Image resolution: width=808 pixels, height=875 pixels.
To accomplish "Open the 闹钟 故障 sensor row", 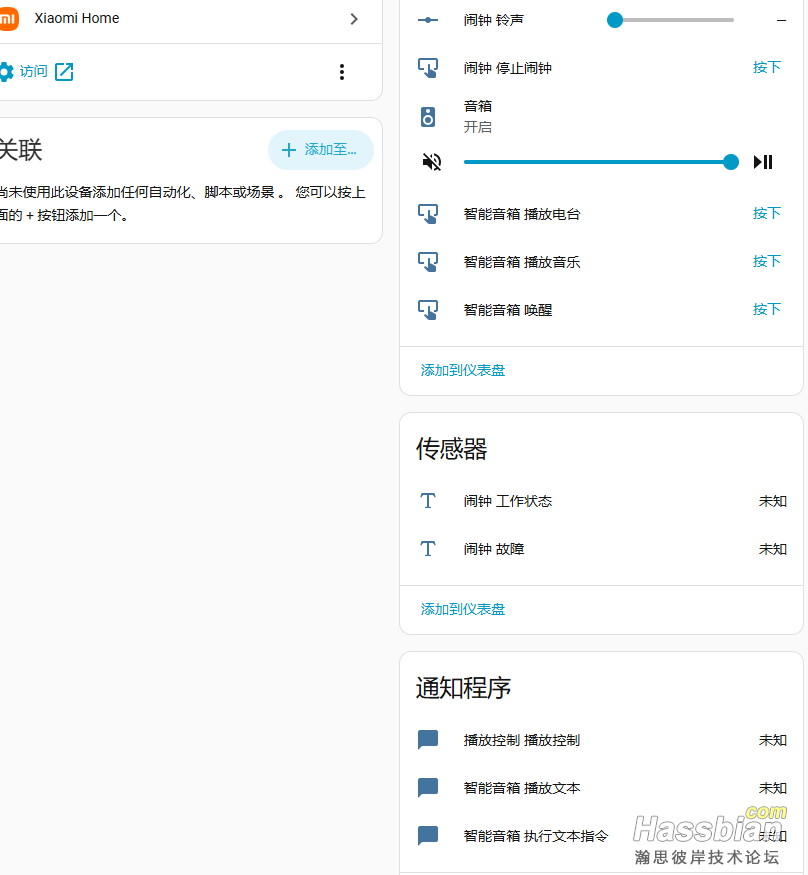I will 602,549.
